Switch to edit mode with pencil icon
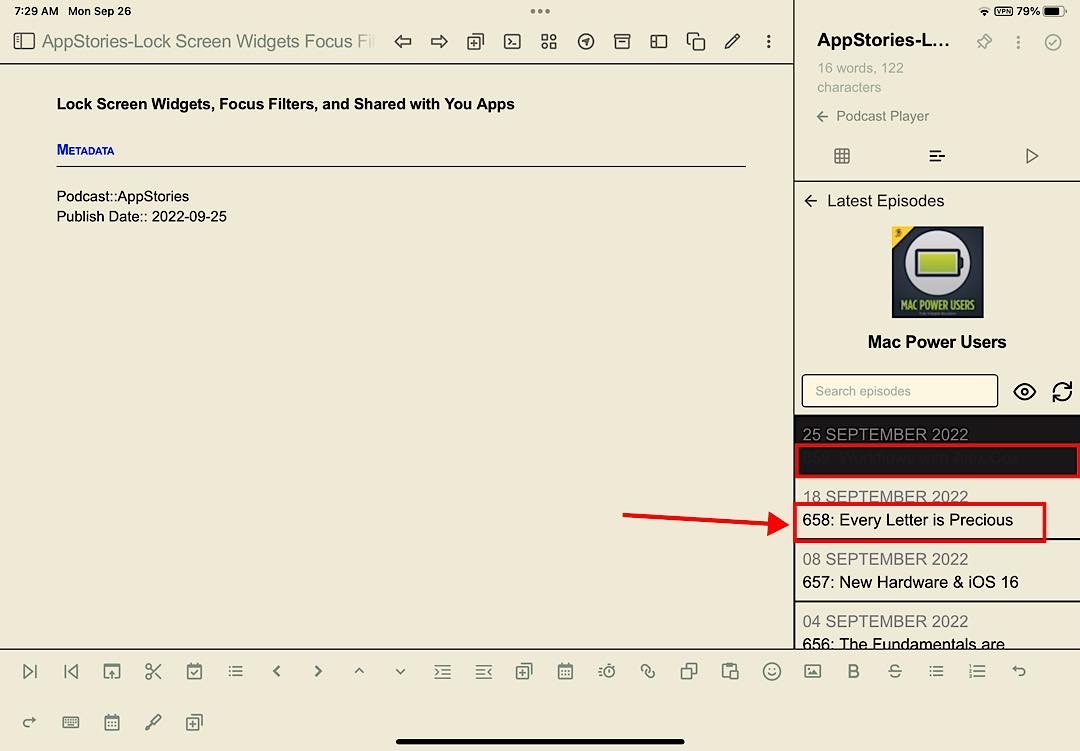Image resolution: width=1080 pixels, height=751 pixels. pyautogui.click(x=732, y=42)
